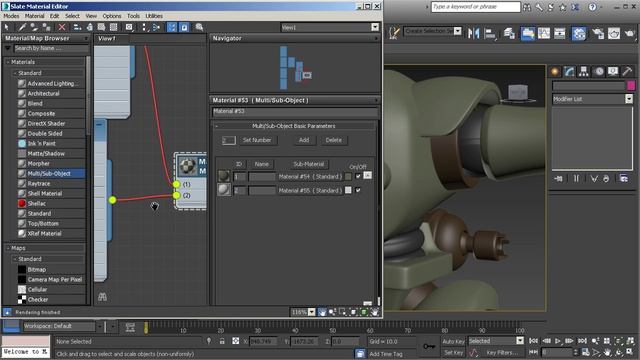Click binoculars icon at bottom of View1
This screenshot has width=640, height=360.
point(102,297)
